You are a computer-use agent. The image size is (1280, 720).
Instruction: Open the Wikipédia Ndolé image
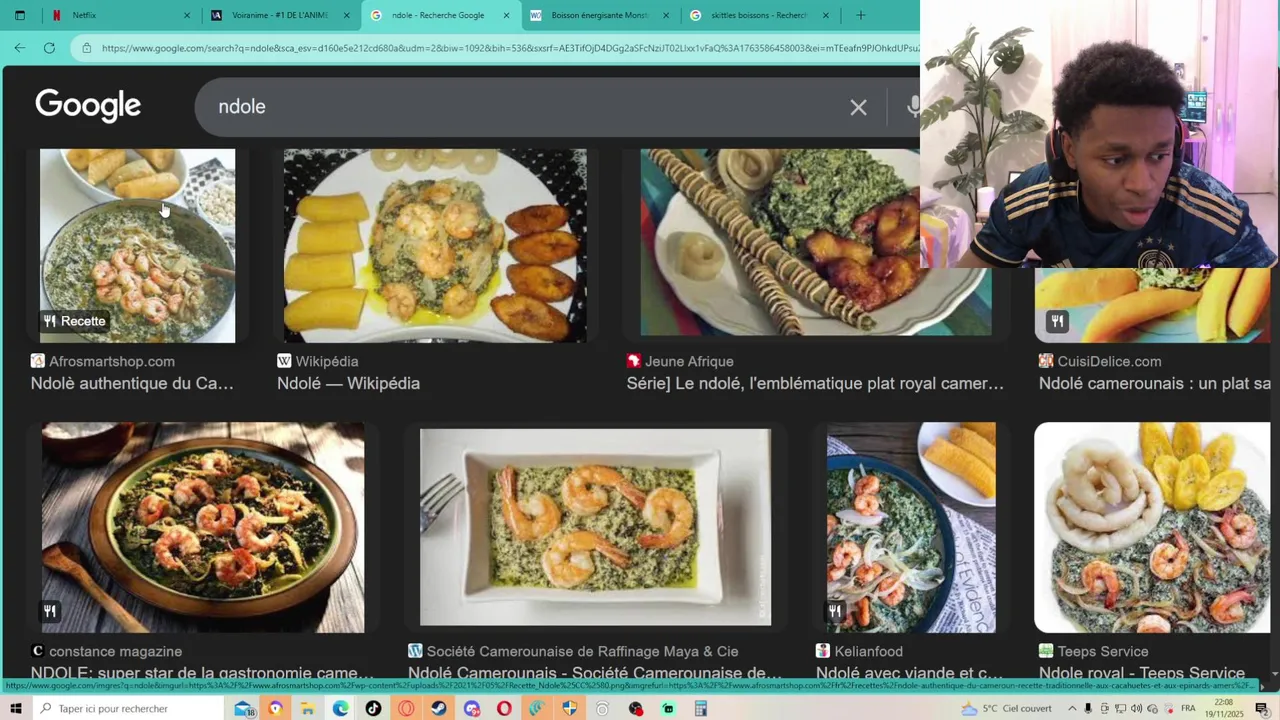435,246
